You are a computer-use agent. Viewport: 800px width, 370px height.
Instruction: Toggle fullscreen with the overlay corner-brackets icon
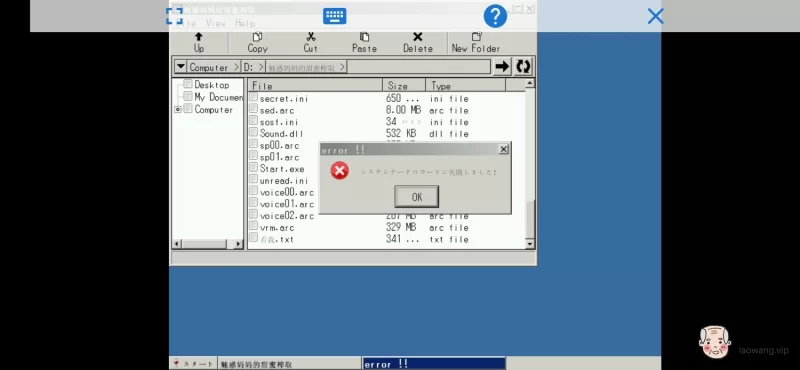coord(174,16)
